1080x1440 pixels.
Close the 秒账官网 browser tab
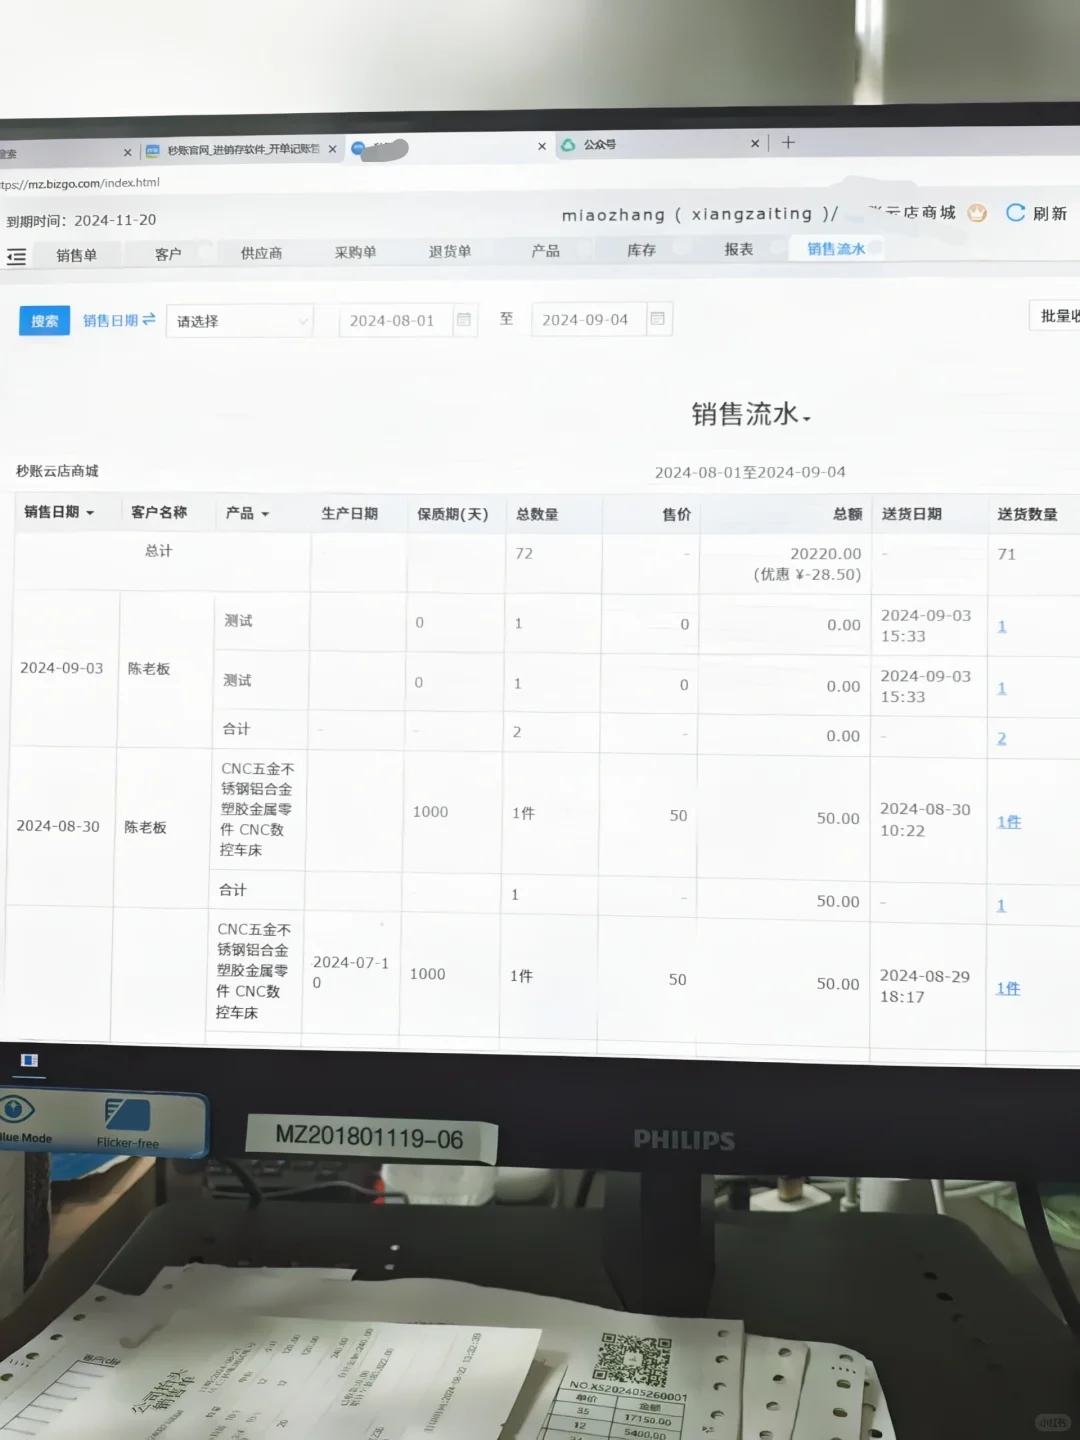(333, 149)
